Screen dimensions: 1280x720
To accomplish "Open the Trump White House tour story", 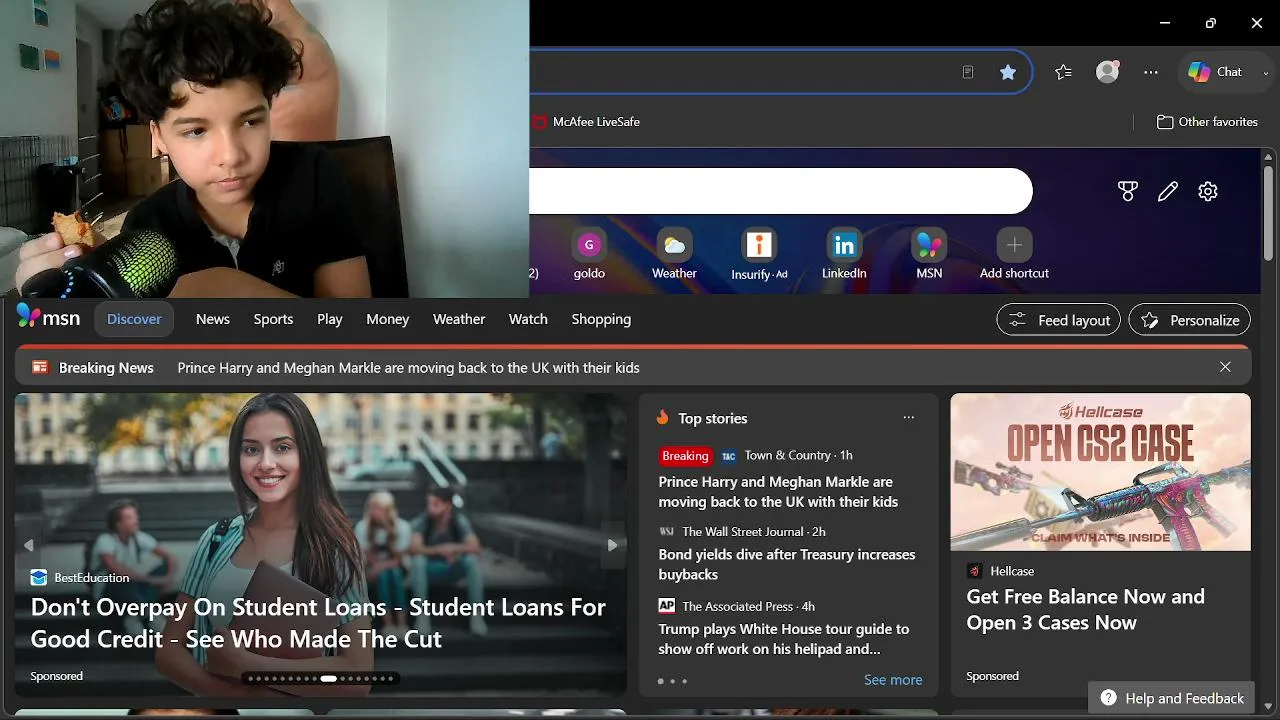I will click(784, 639).
